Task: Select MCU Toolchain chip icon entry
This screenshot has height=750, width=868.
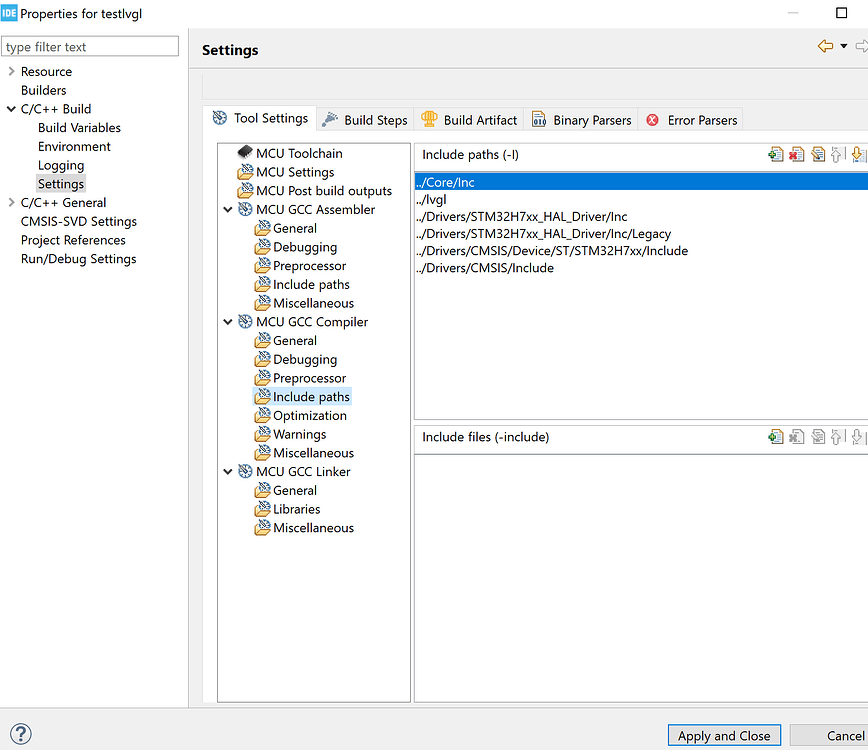Action: point(245,153)
